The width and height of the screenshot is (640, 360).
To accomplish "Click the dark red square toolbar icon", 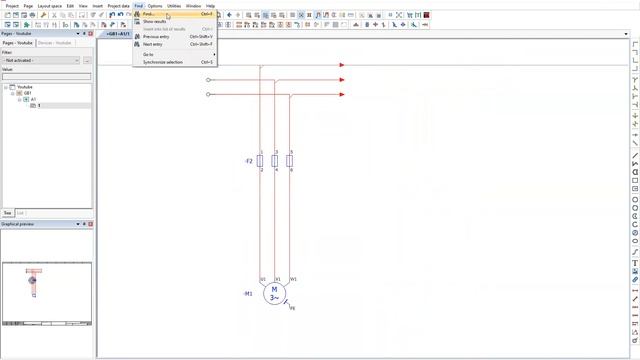I will point(427,15).
